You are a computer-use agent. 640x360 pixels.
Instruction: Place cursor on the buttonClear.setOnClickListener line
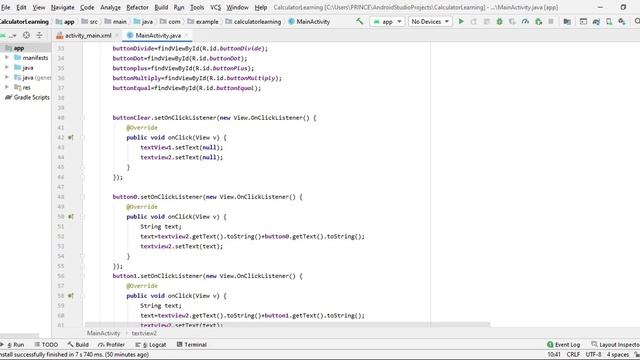[x=214, y=118]
